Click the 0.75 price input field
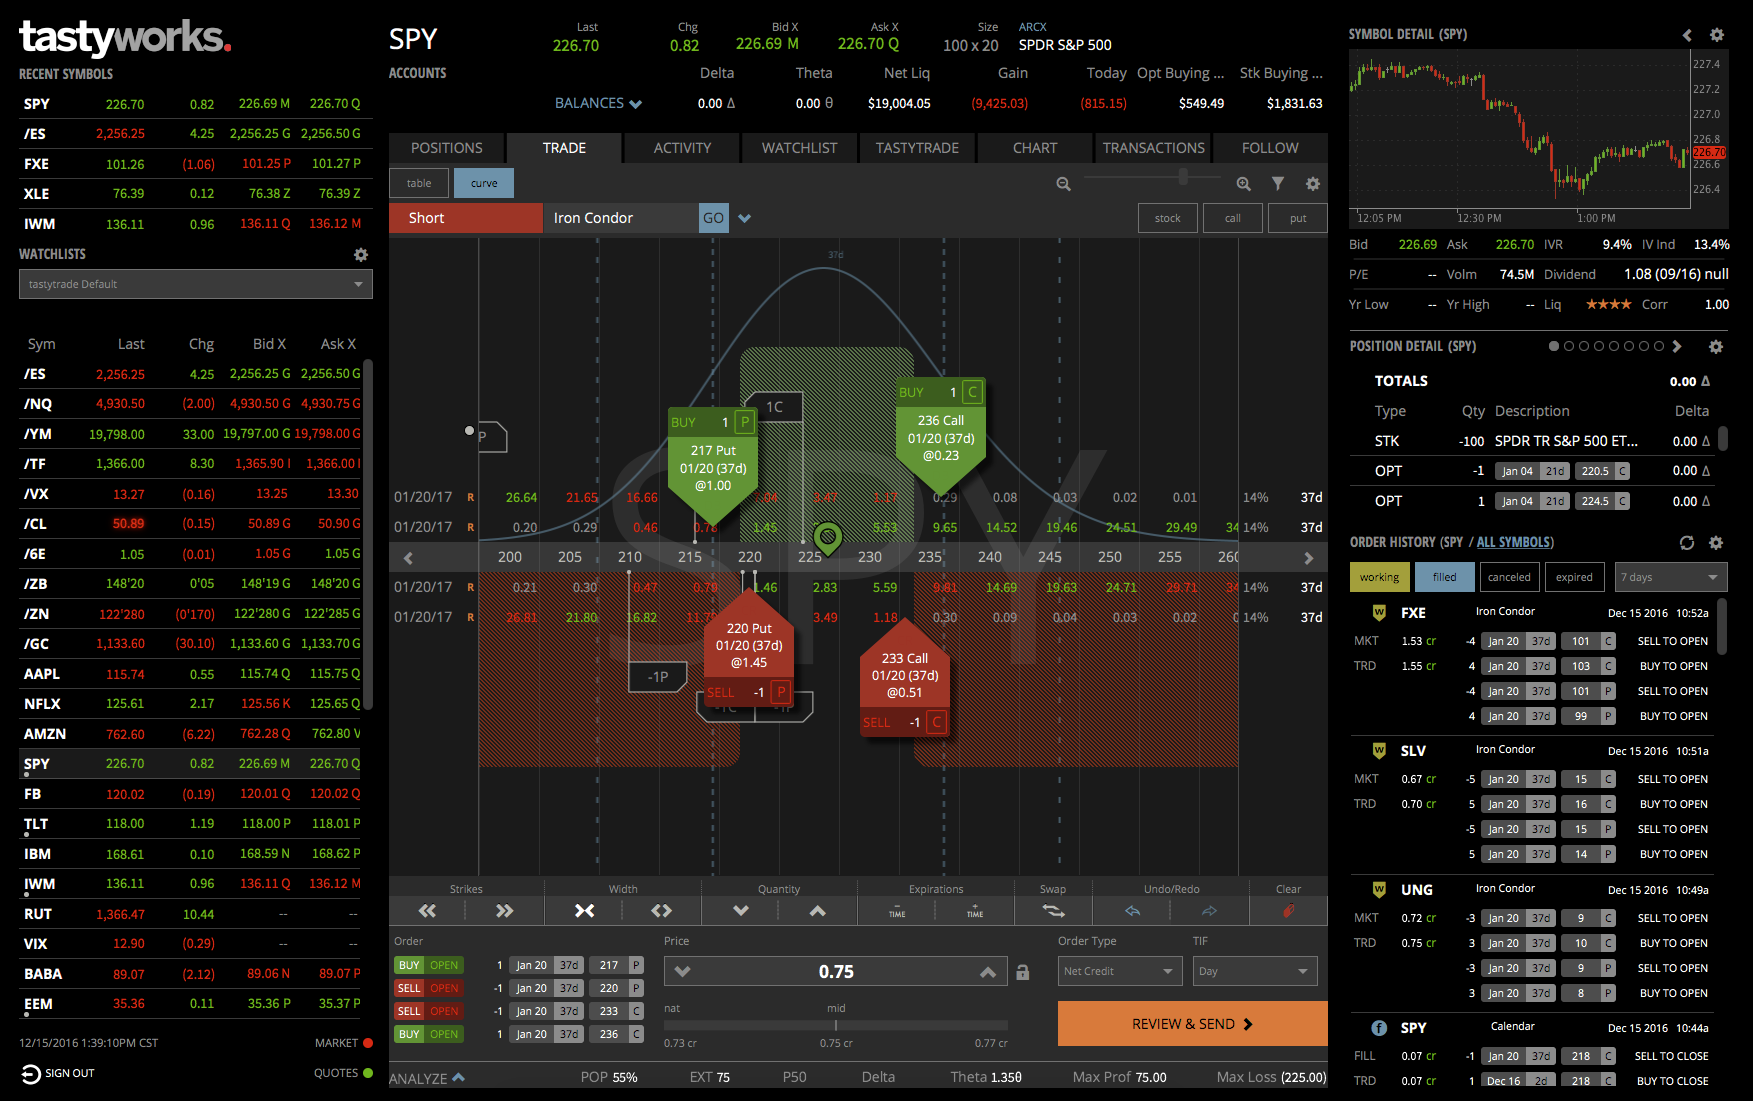This screenshot has width=1753, height=1101. 835,970
